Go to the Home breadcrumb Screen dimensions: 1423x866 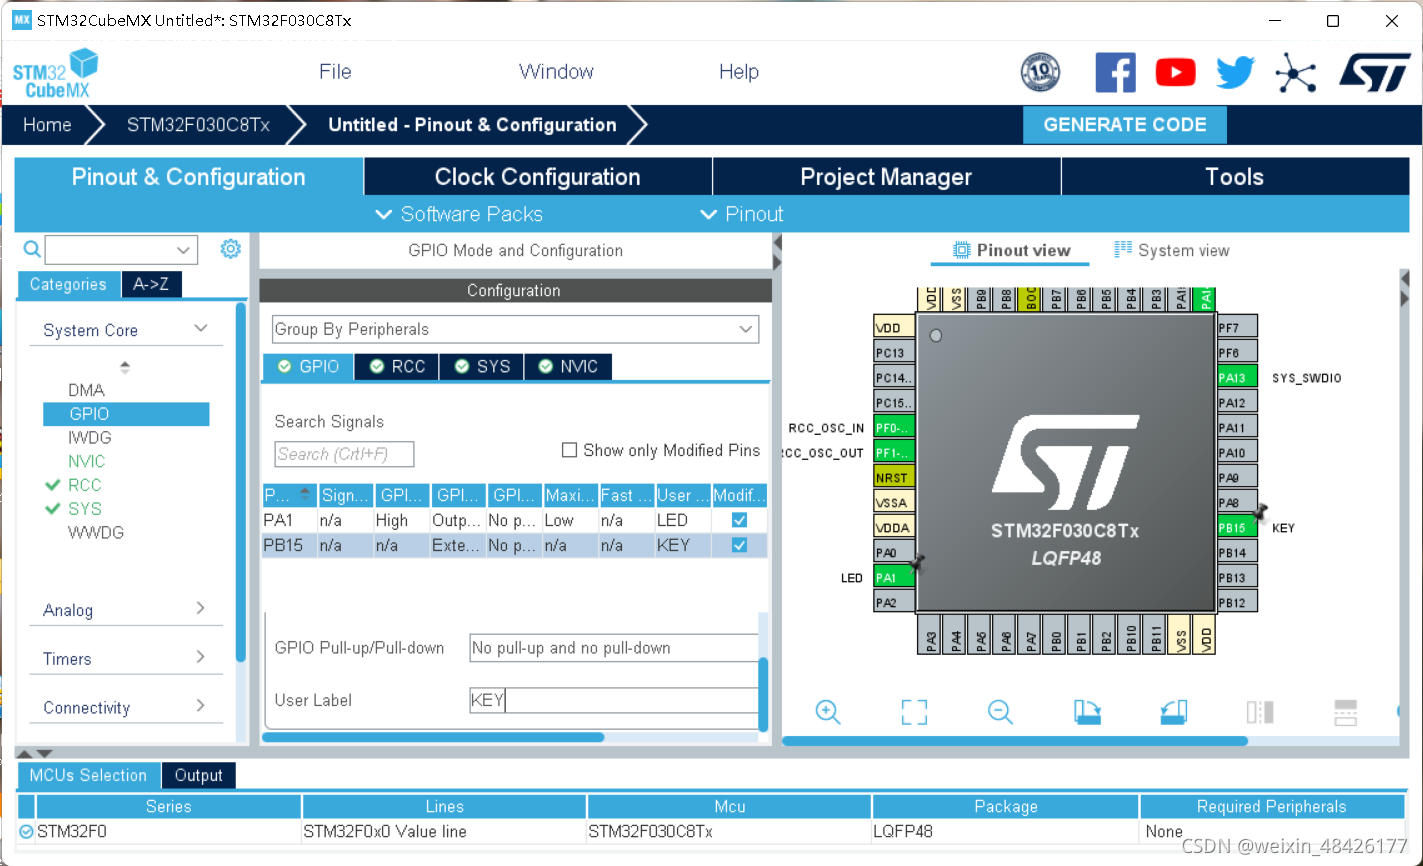(47, 125)
